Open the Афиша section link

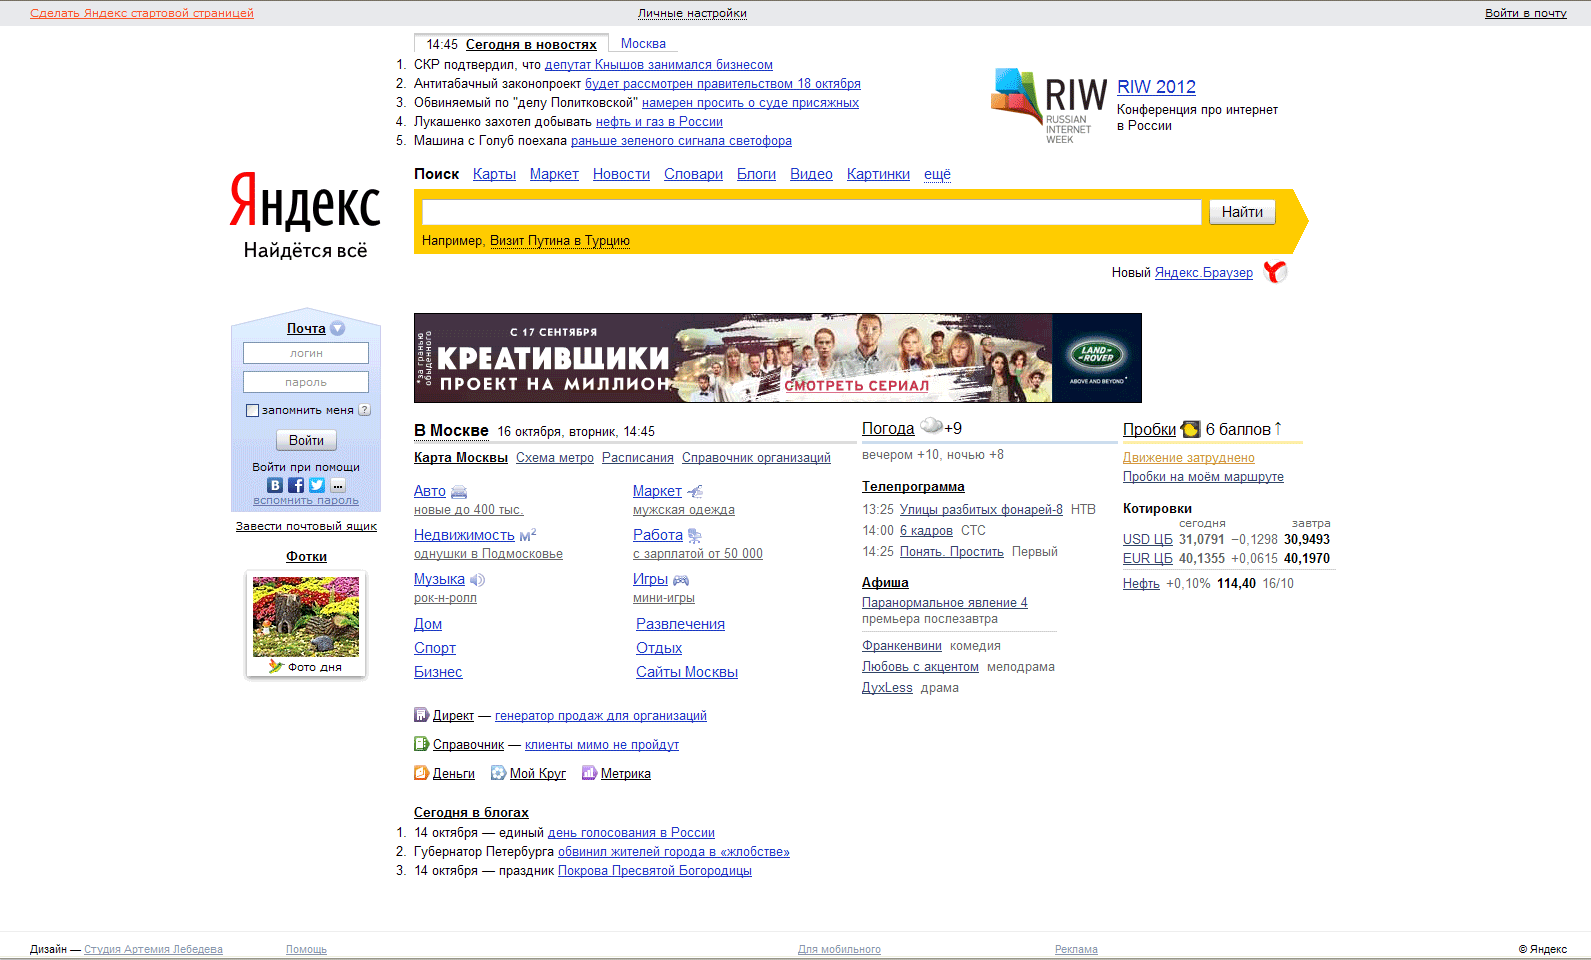tap(885, 583)
